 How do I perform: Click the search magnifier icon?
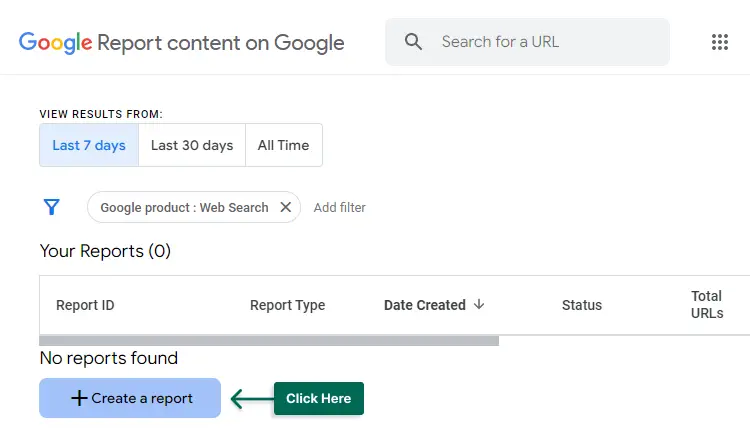click(413, 42)
